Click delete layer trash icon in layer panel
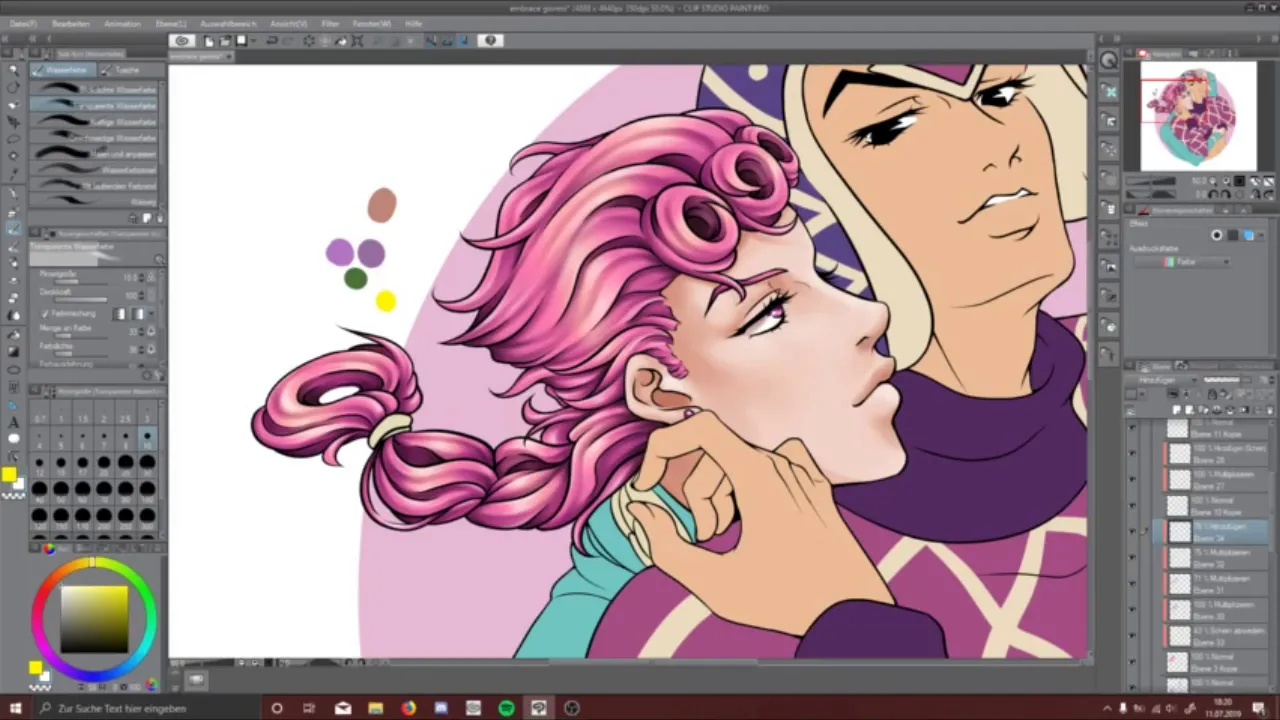The height and width of the screenshot is (720, 1280). [1269, 410]
